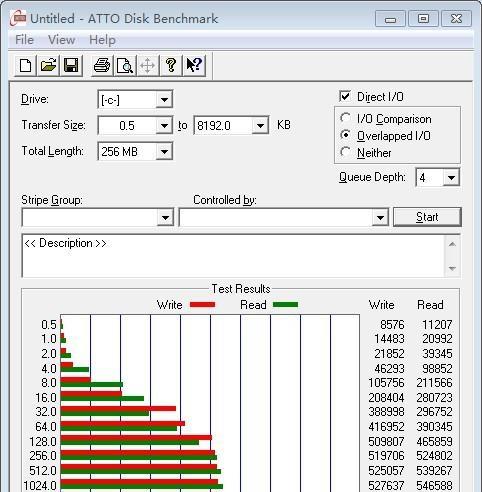Save results with the floppy disk icon
The width and height of the screenshot is (482, 492).
click(x=71, y=65)
